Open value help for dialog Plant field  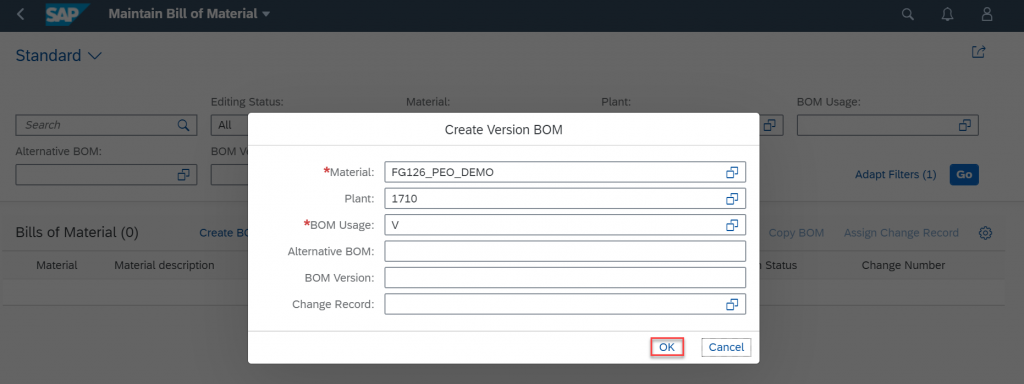pyautogui.click(x=731, y=199)
